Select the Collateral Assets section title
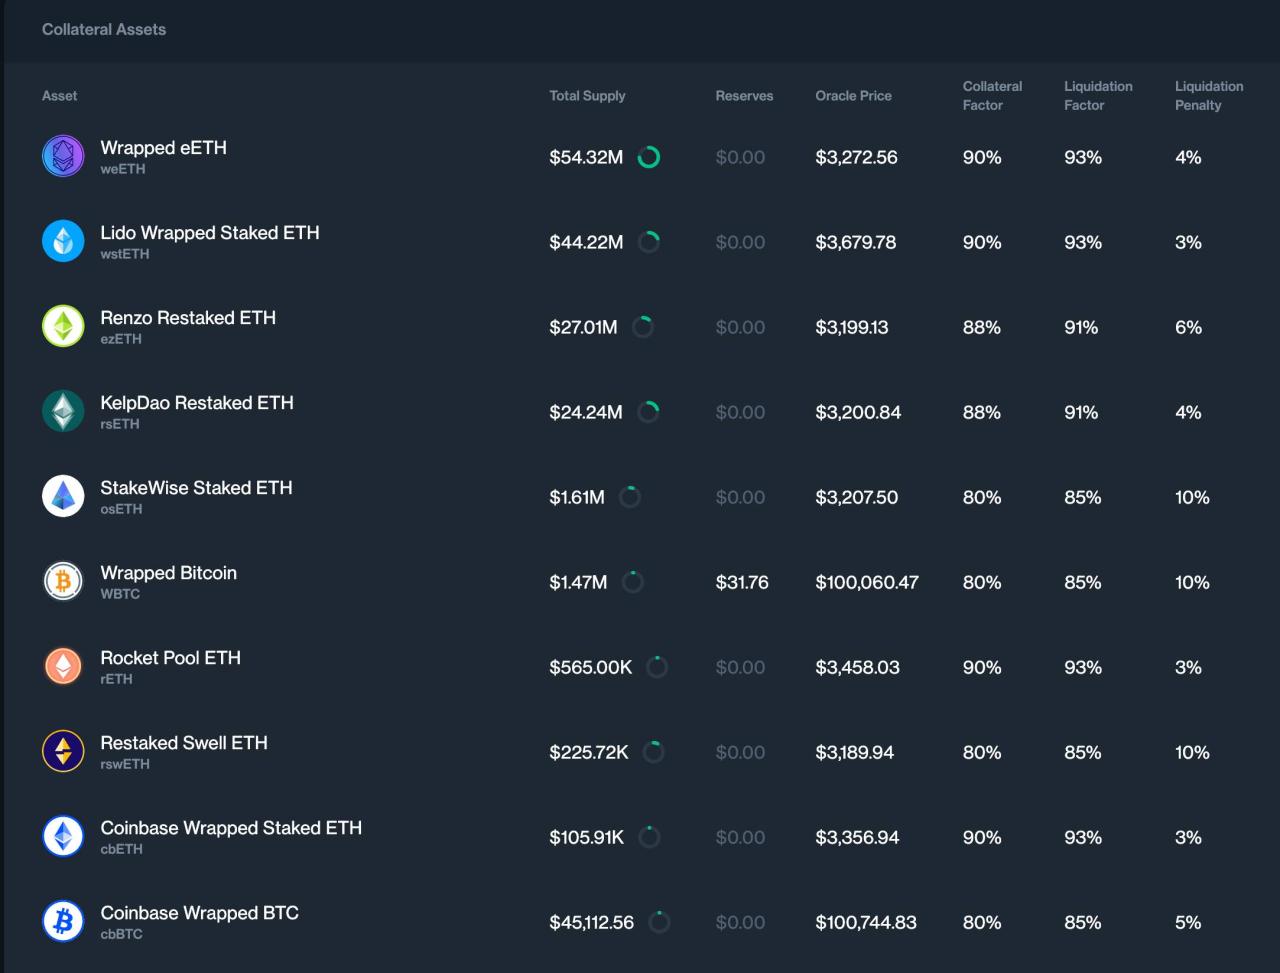Screen dimensions: 1280x973 click(104, 30)
